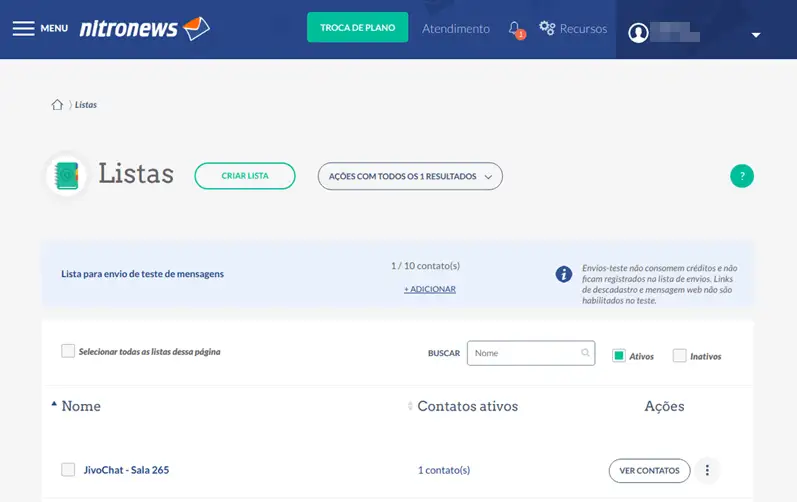
Task: Expand Ações com todos os 1 resultados dropdown
Action: point(410,176)
